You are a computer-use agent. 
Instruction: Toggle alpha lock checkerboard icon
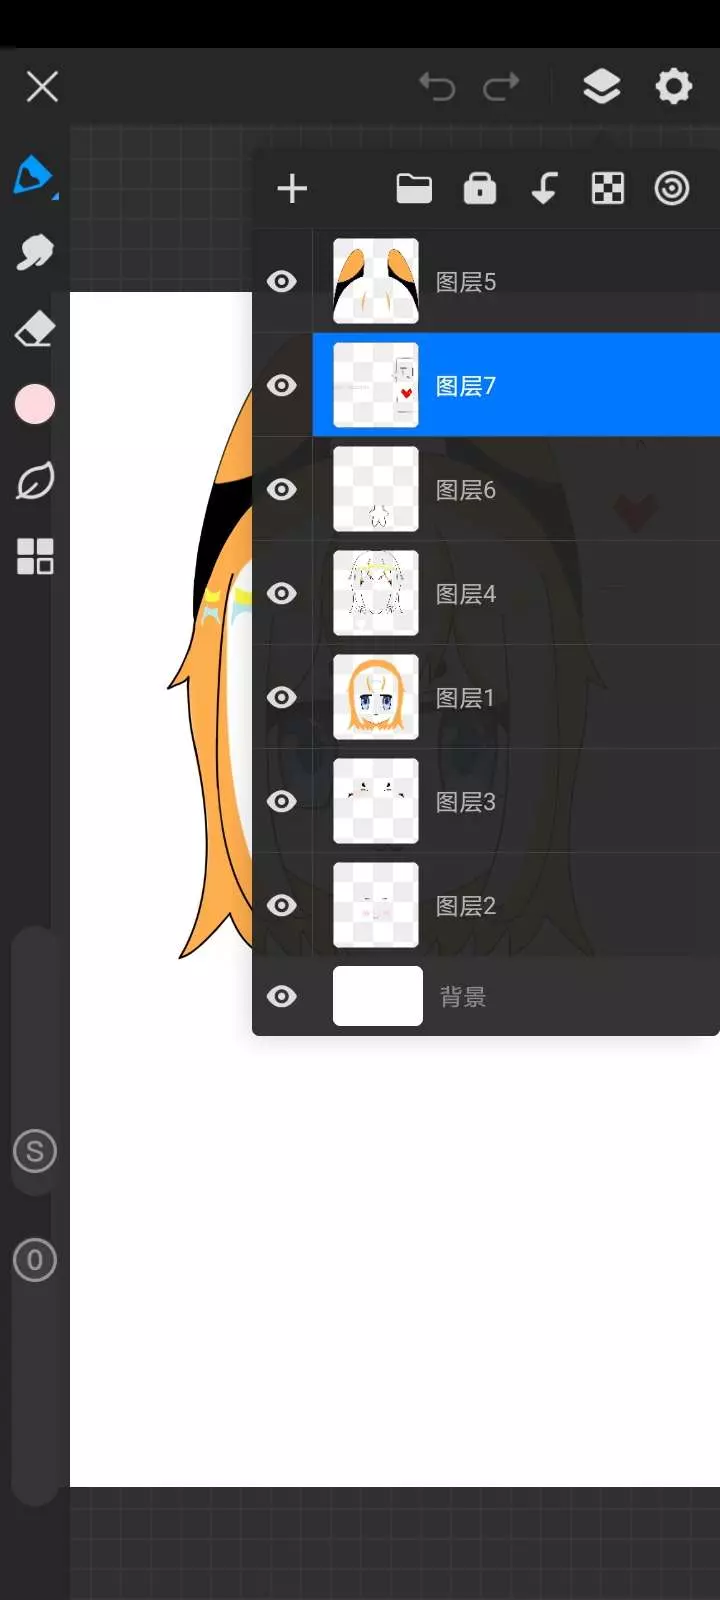coord(608,188)
